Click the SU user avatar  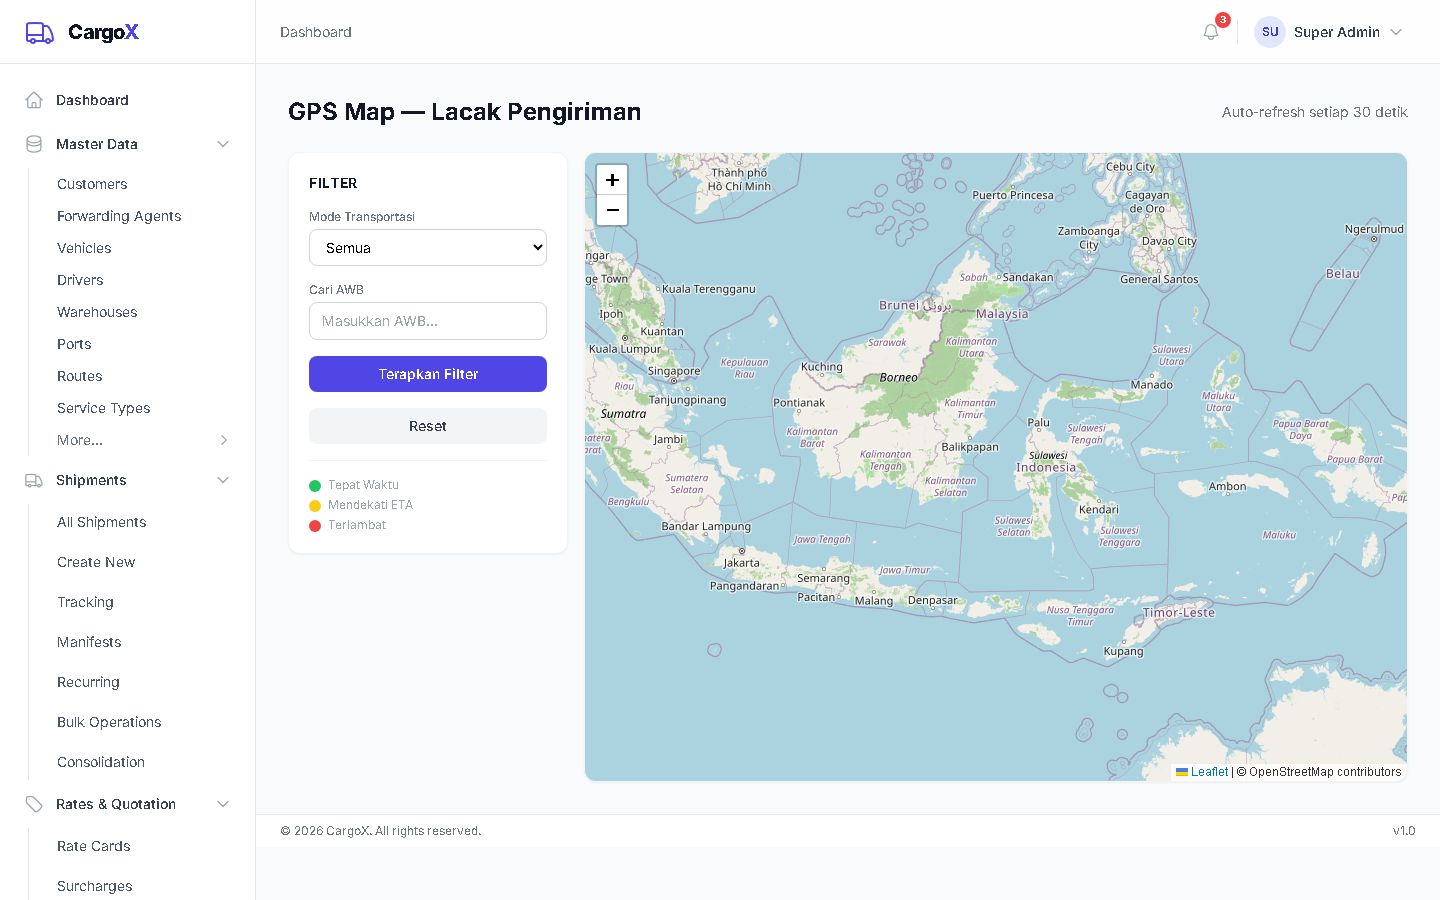[x=1270, y=32]
